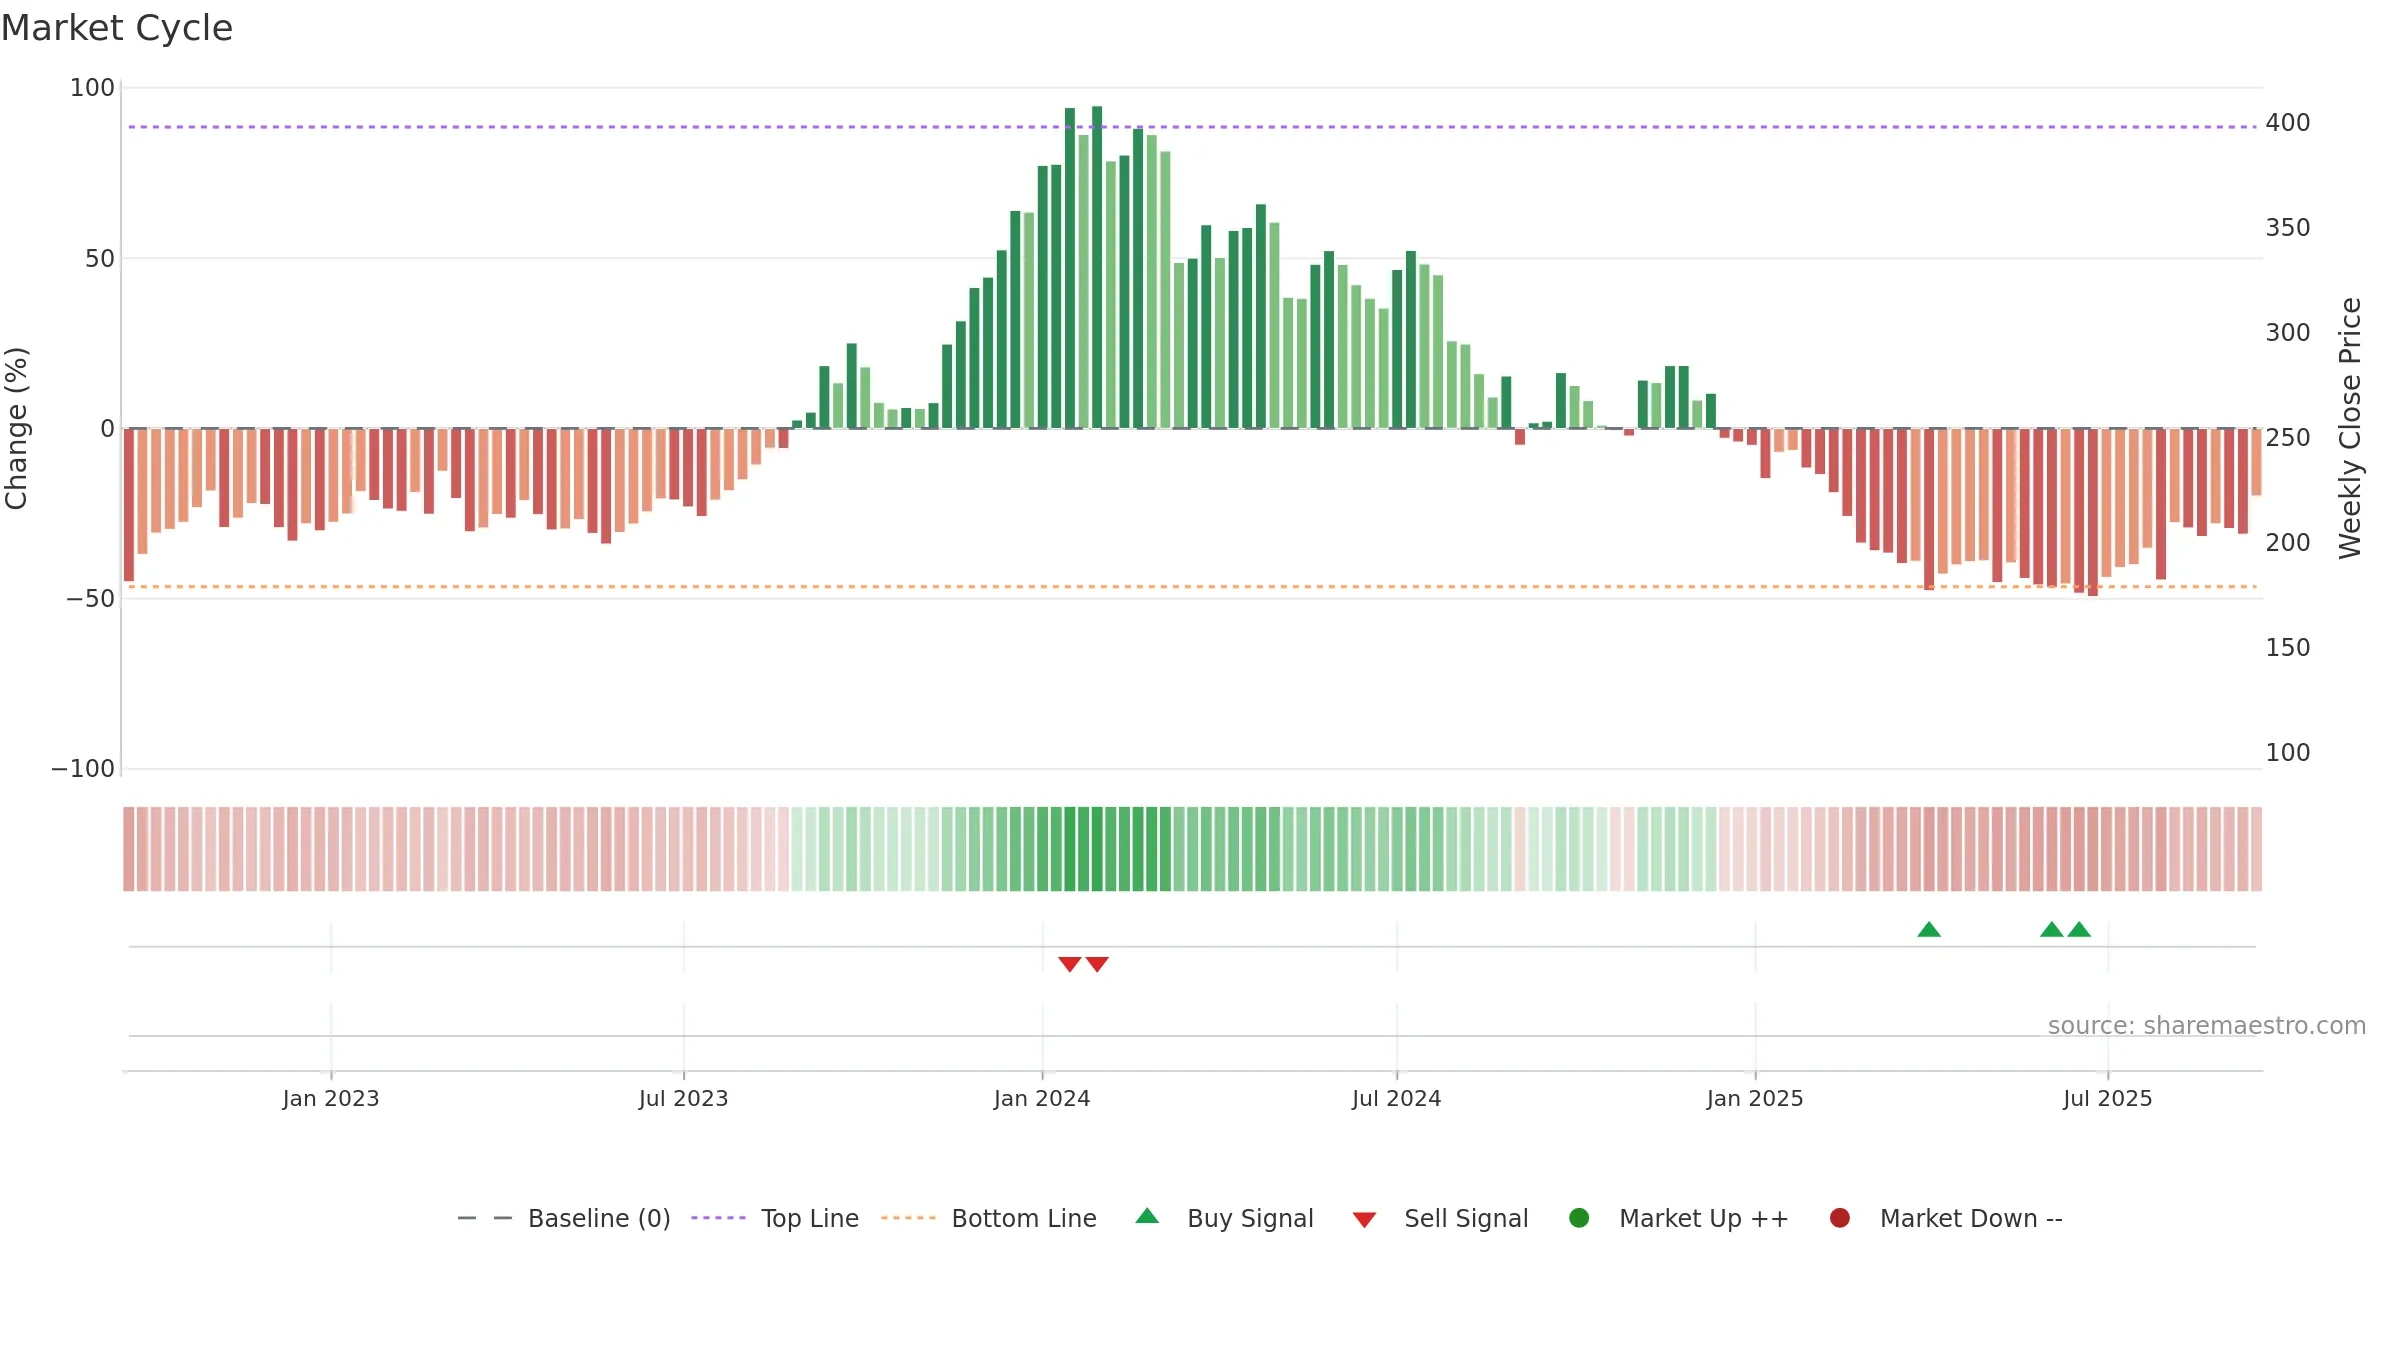
Task: Click the green Market Up circle legend icon
Action: tap(1579, 1218)
